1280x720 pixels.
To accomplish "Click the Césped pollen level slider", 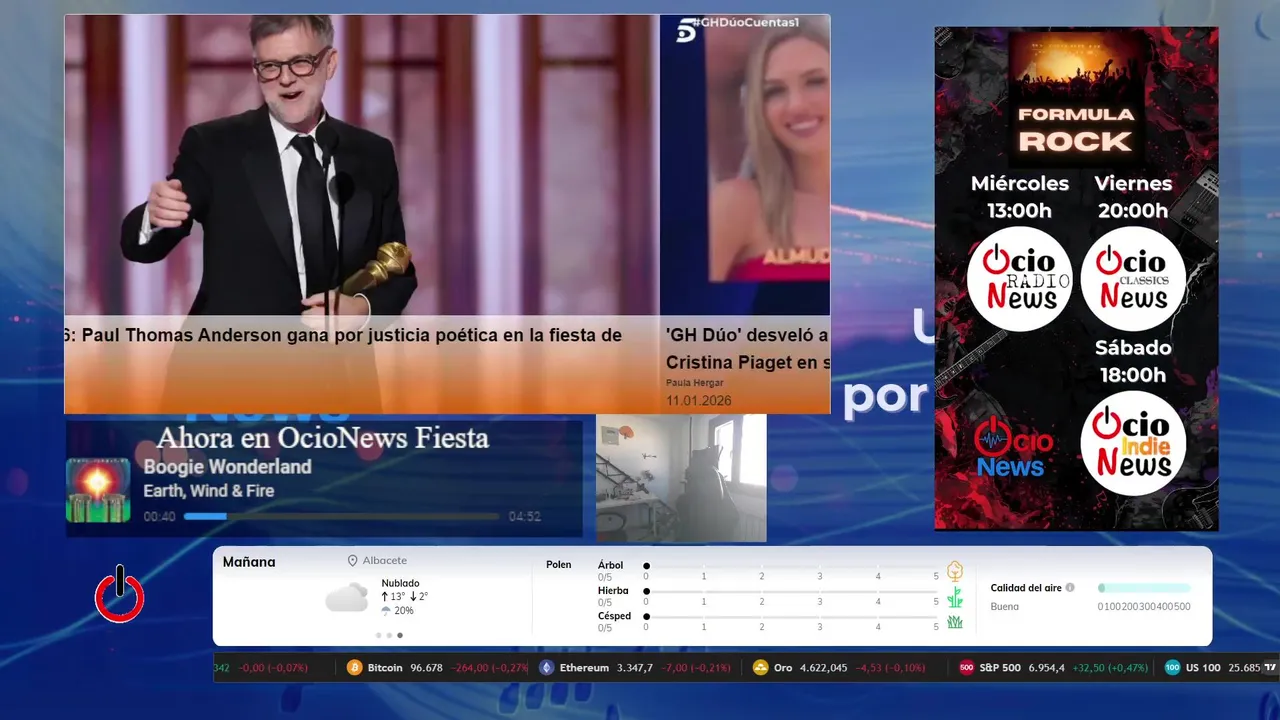I will pyautogui.click(x=791, y=617).
